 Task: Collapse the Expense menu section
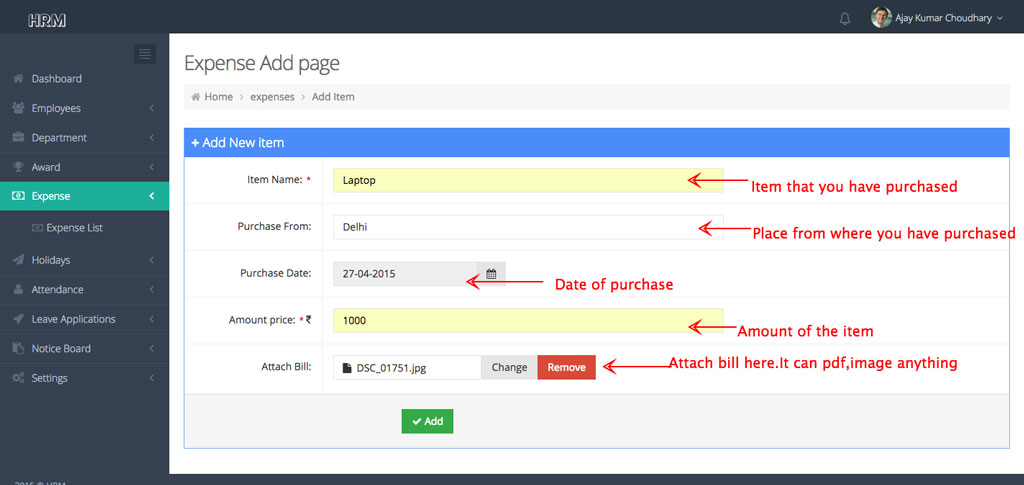tap(151, 196)
